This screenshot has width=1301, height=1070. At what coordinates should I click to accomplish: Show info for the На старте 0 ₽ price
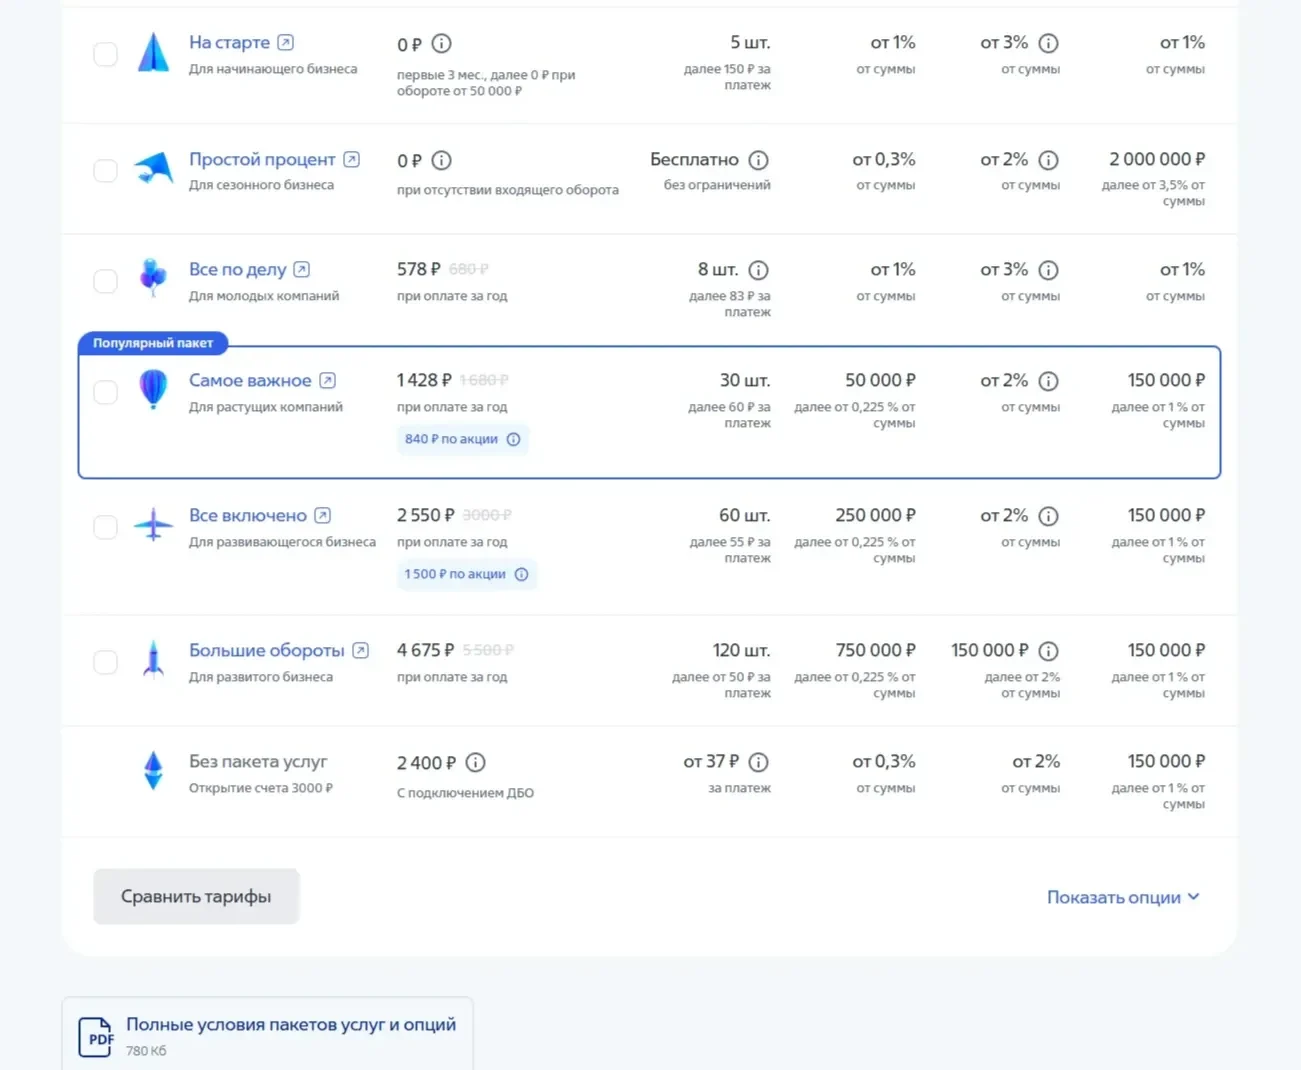pyautogui.click(x=441, y=44)
